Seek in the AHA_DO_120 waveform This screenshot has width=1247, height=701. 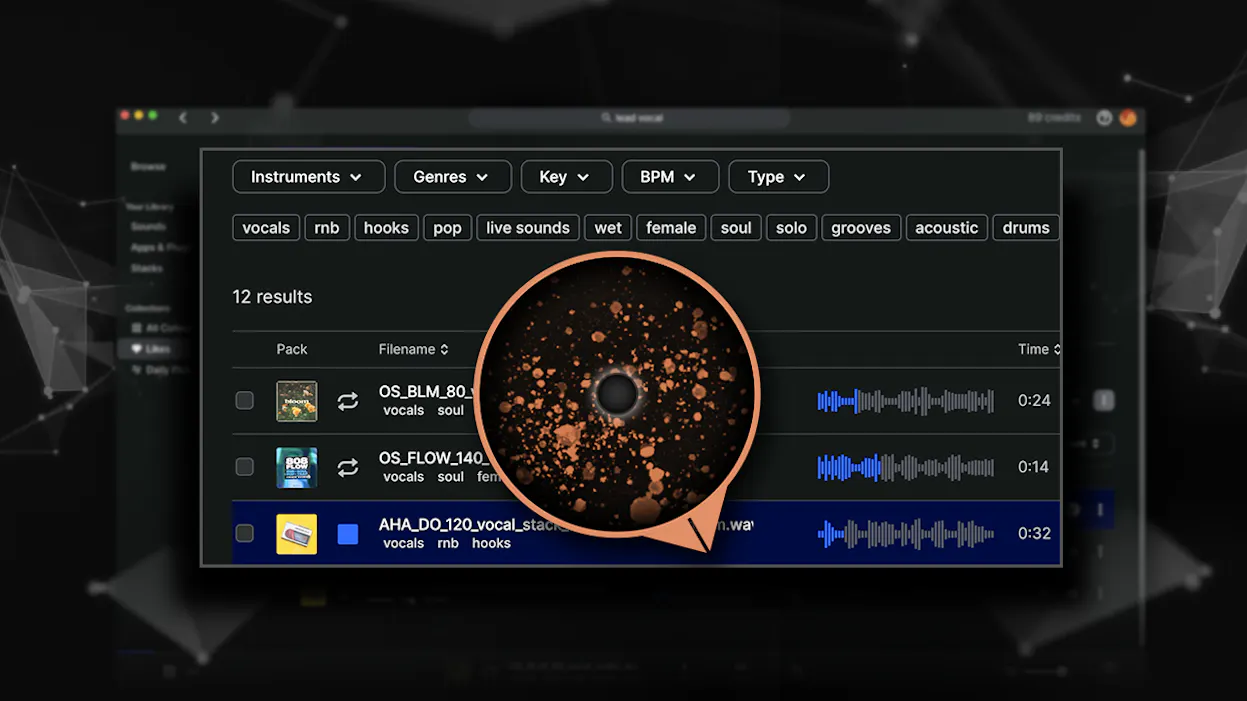point(906,534)
